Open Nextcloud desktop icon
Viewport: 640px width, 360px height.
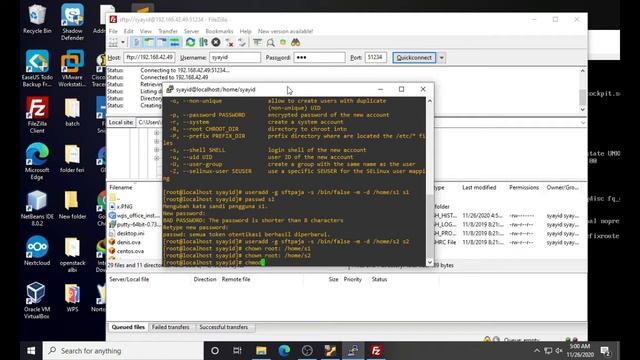point(37,251)
